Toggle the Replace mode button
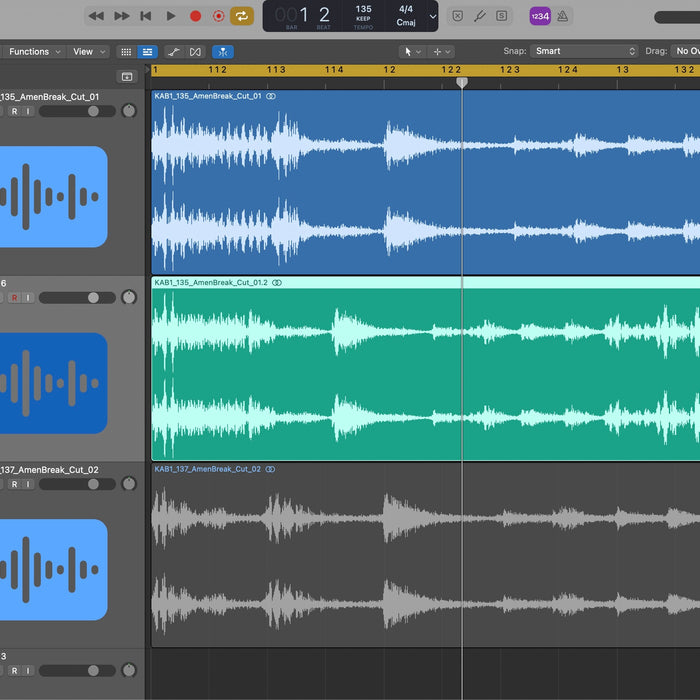Screen dimensions: 700x700 (458, 17)
